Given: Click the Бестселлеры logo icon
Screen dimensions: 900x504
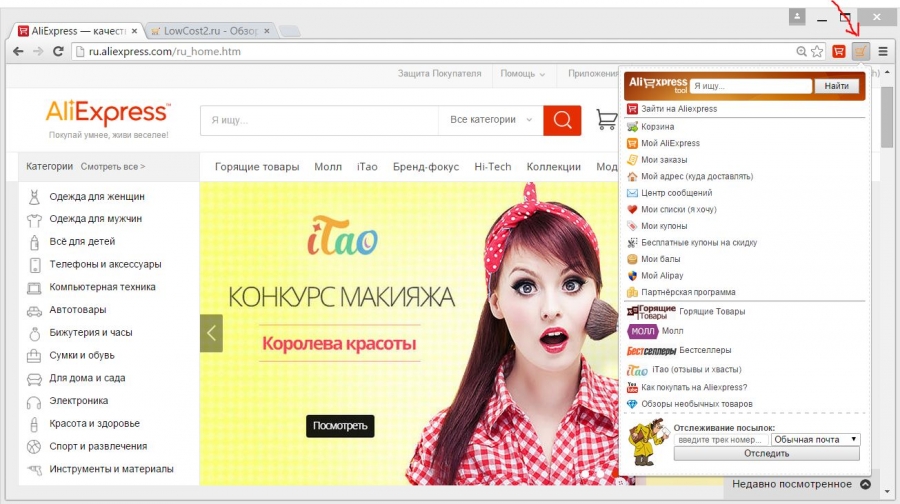Looking at the screenshot, I should (651, 351).
